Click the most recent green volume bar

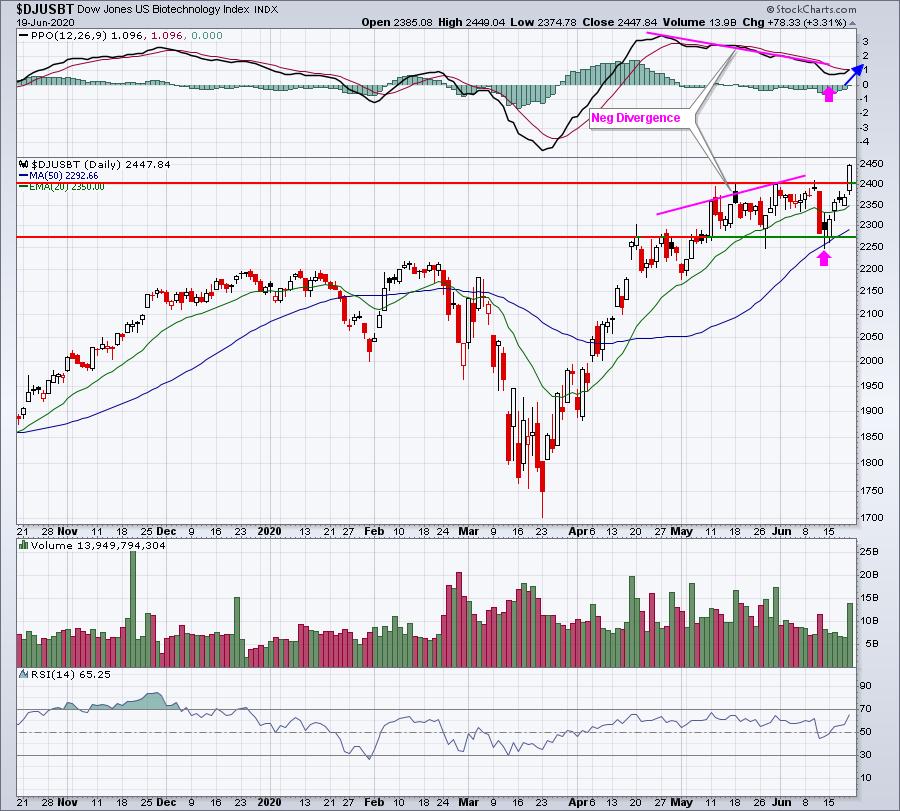(850, 635)
